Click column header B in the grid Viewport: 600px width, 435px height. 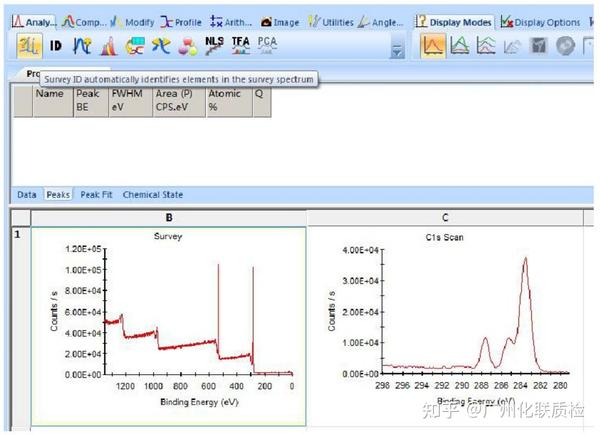[169, 218]
